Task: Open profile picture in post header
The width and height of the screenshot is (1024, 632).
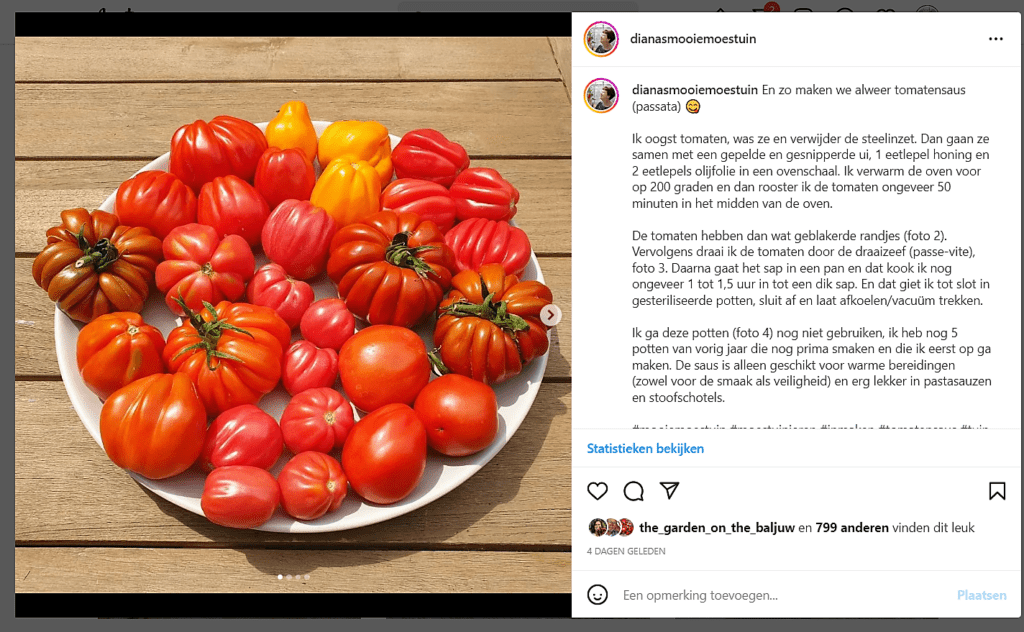Action: 601,39
